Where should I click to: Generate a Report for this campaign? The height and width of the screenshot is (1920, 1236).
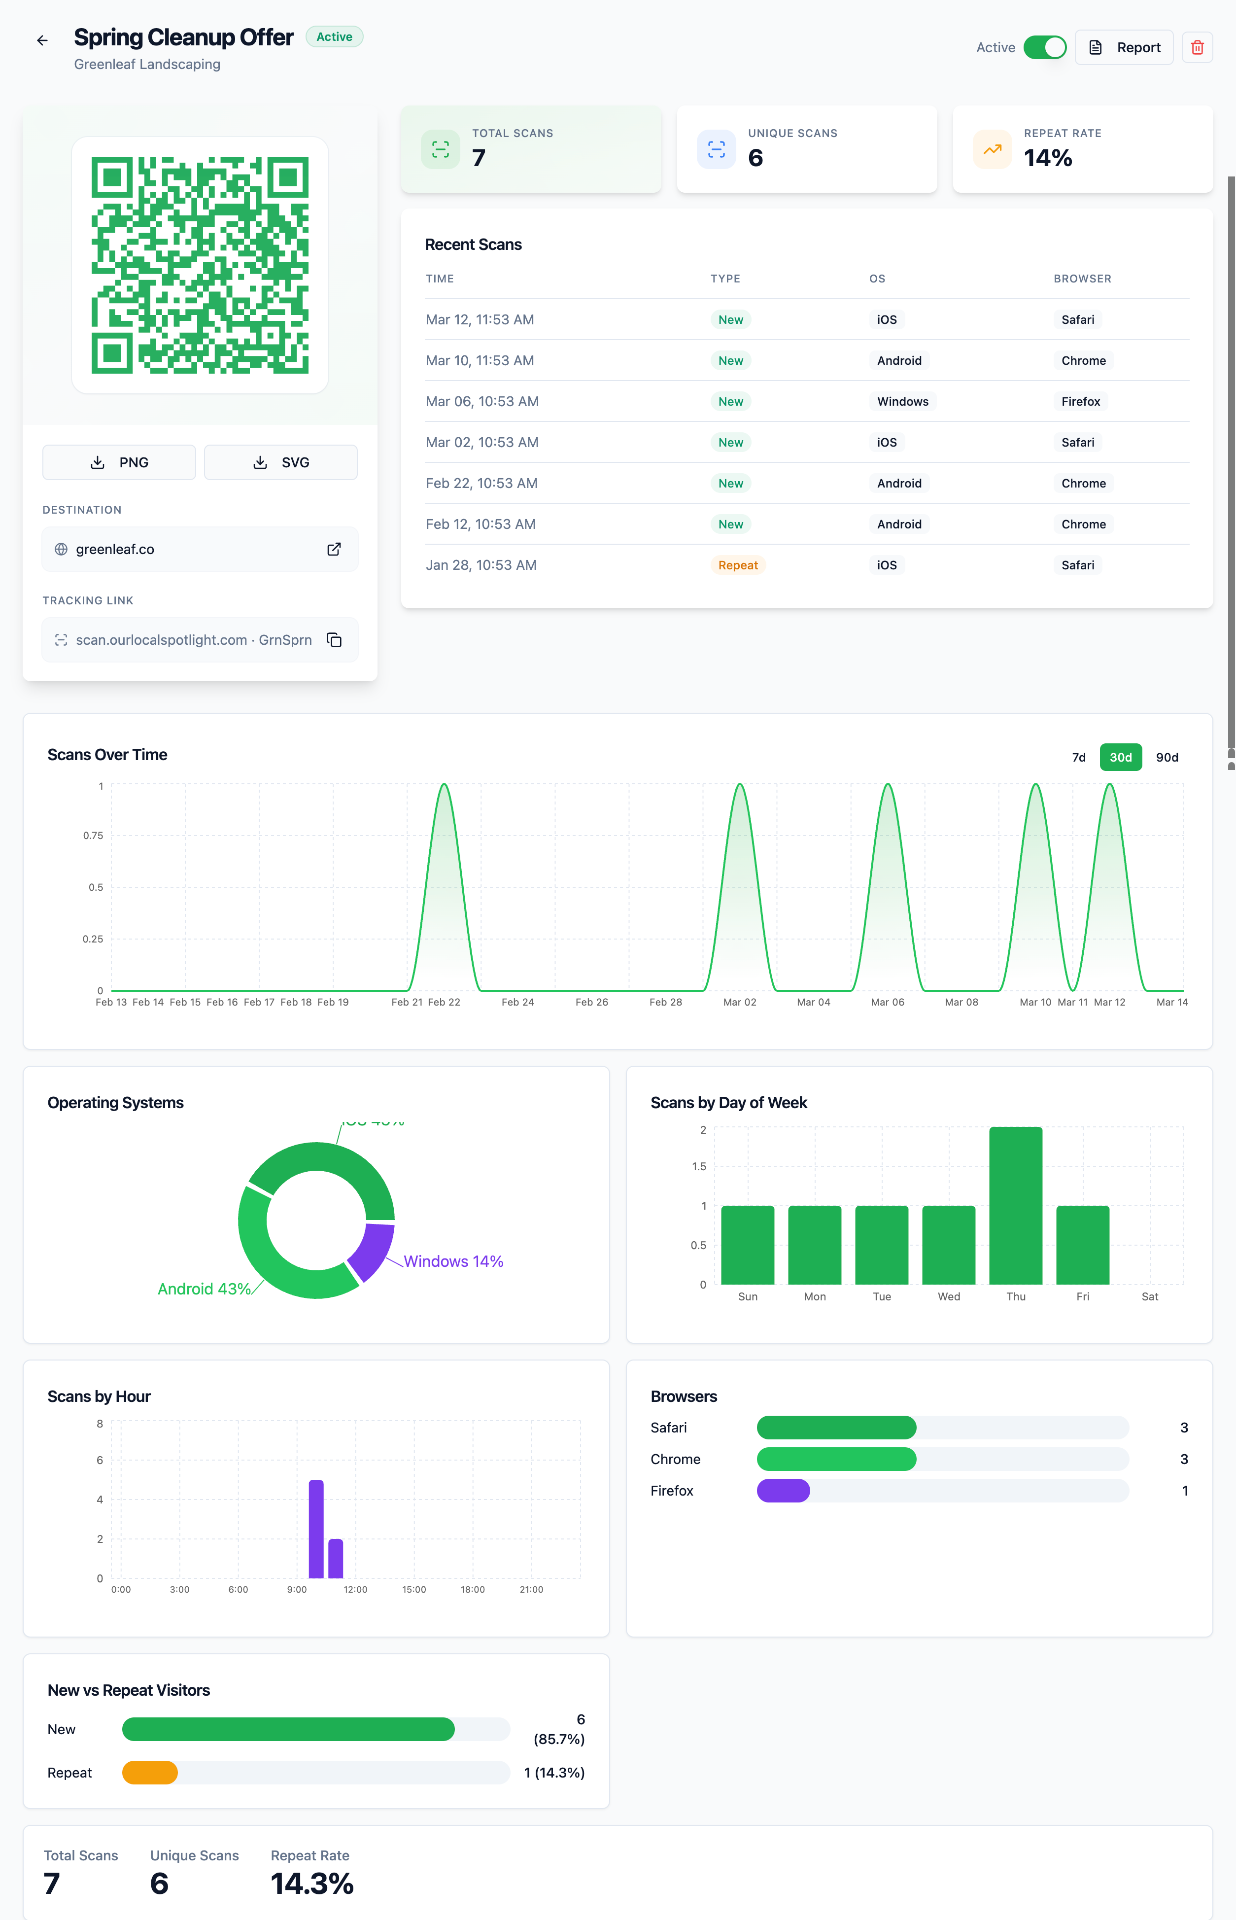[1124, 47]
